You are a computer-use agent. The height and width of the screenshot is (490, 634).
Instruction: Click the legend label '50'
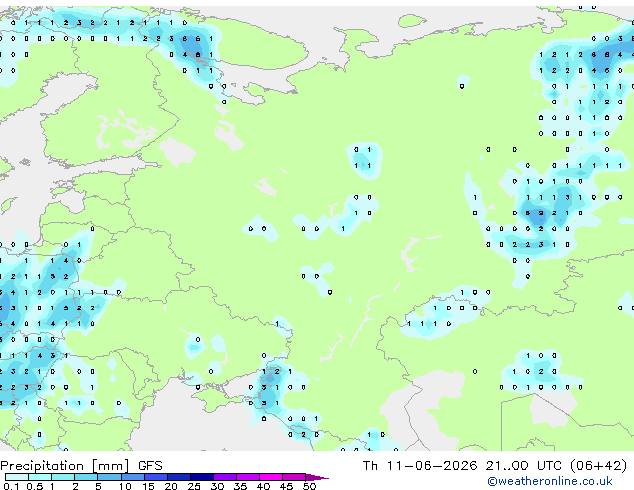[309, 486]
